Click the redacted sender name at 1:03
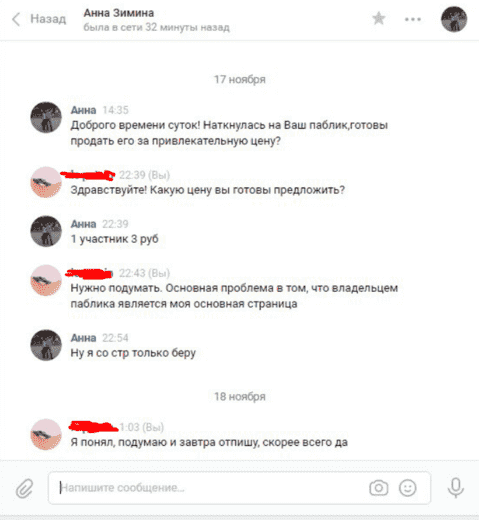This screenshot has height=520, width=479. click(x=94, y=427)
